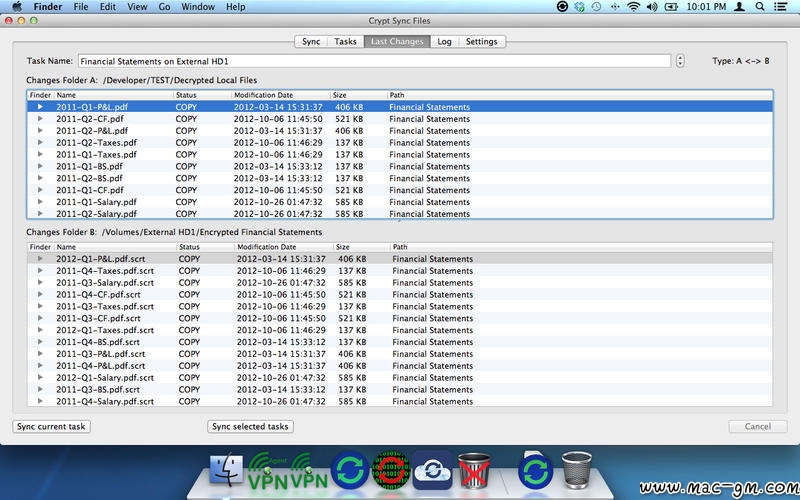Reveal 2011-Q3-BS.pdf.scrt in Finder arrow

coord(40,389)
